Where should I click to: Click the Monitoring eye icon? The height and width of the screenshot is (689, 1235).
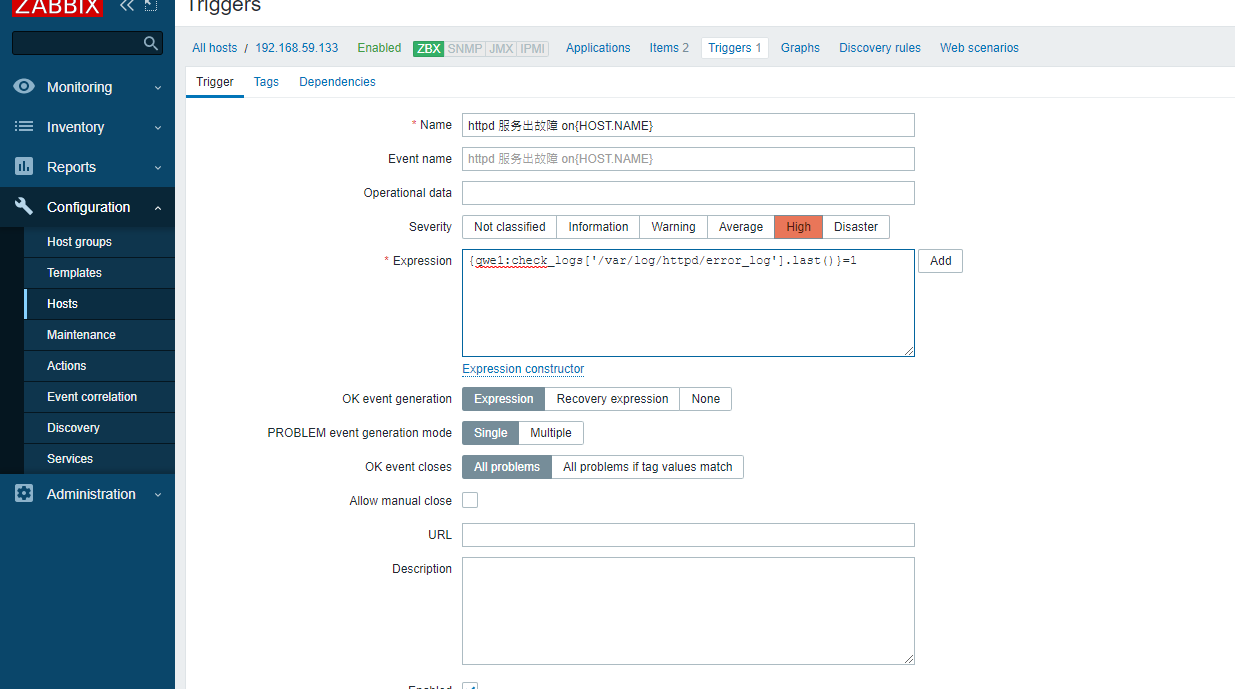(x=24, y=87)
